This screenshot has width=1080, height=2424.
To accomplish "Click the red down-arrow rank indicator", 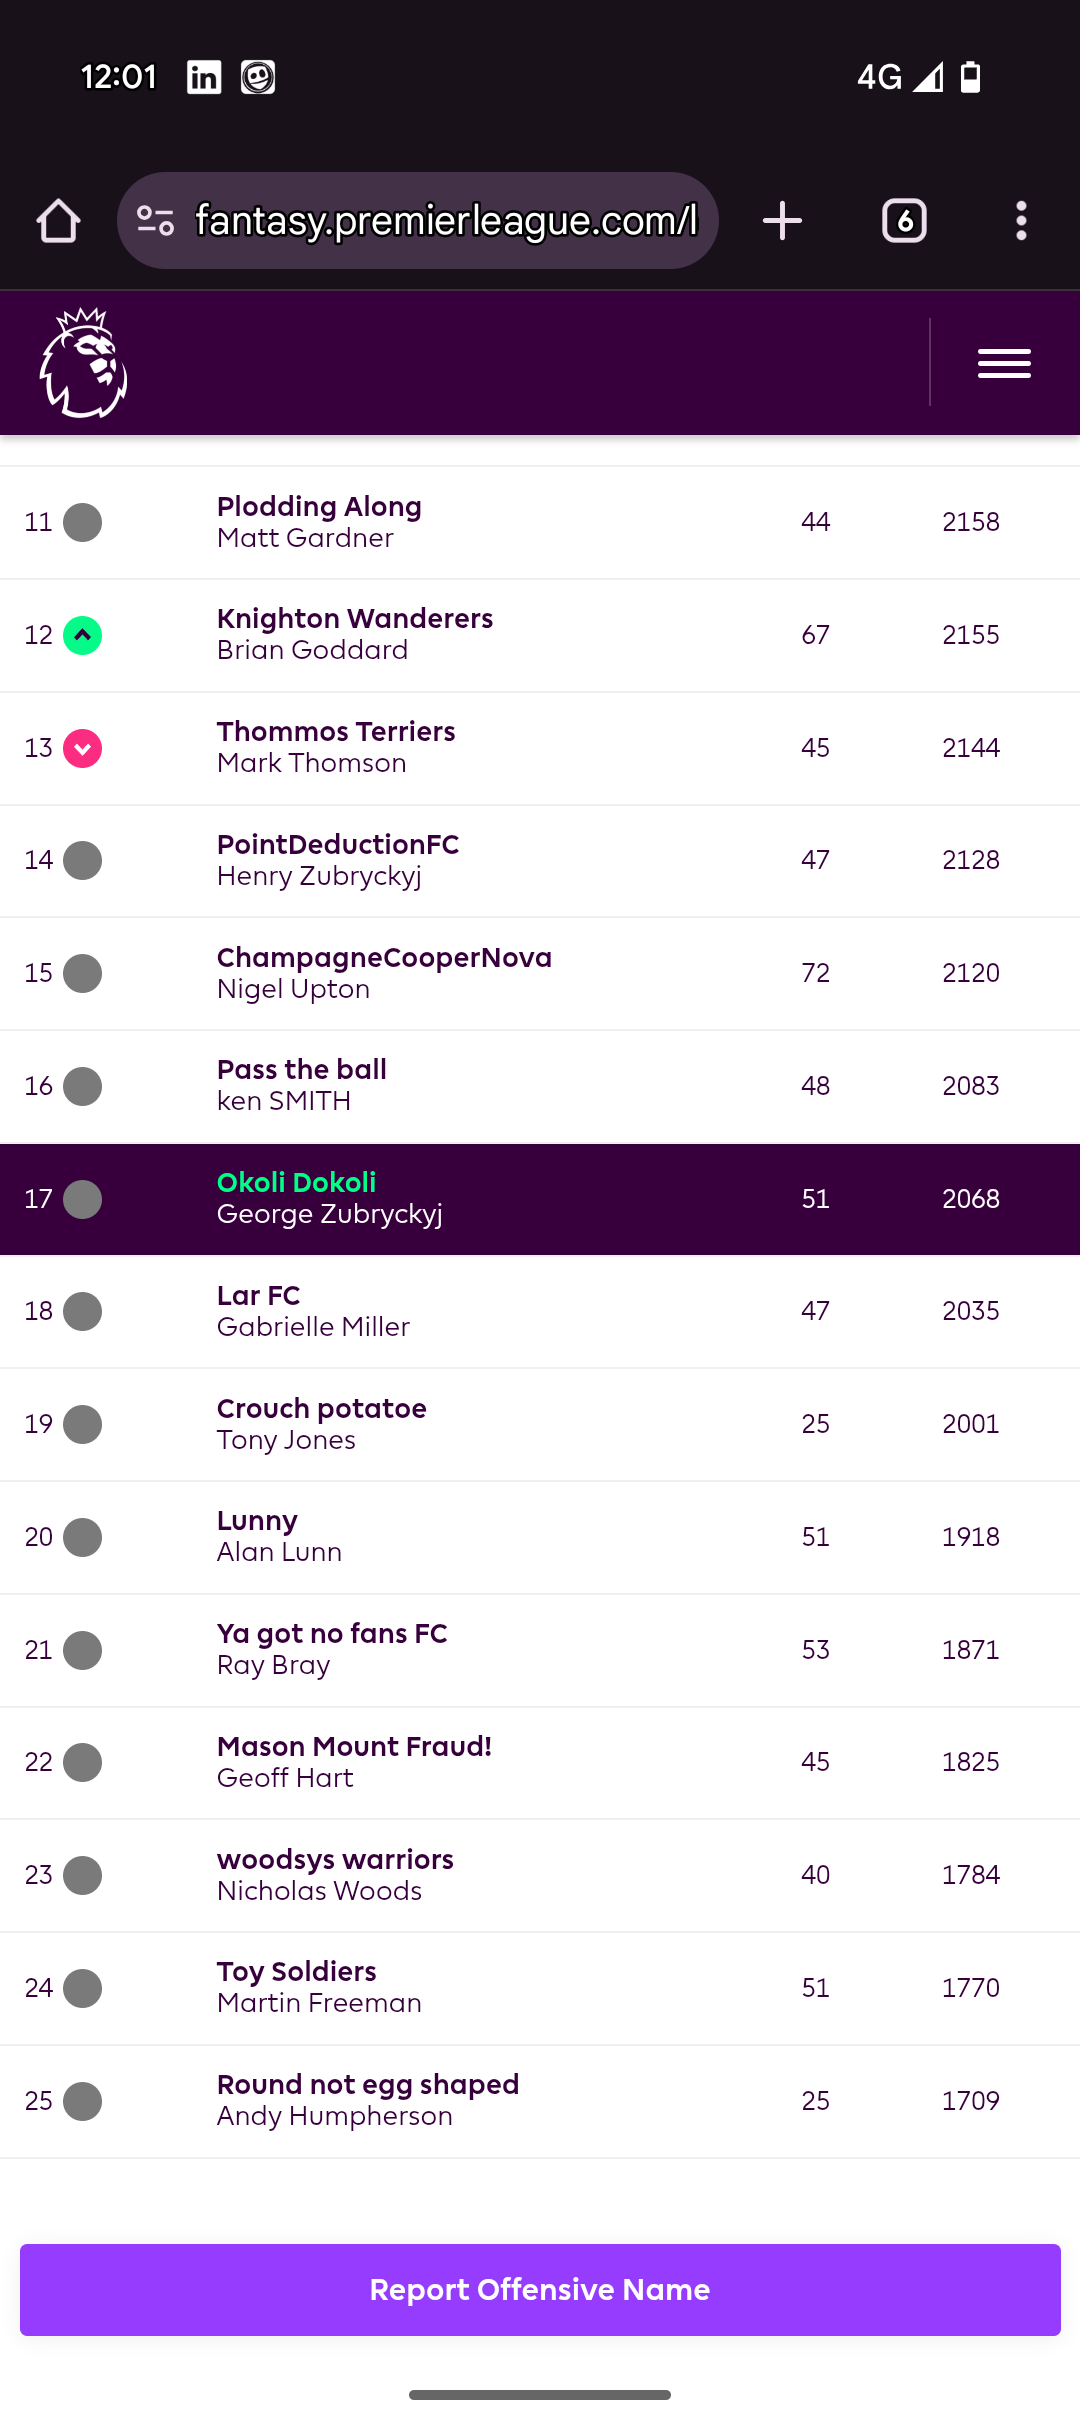I will [83, 748].
